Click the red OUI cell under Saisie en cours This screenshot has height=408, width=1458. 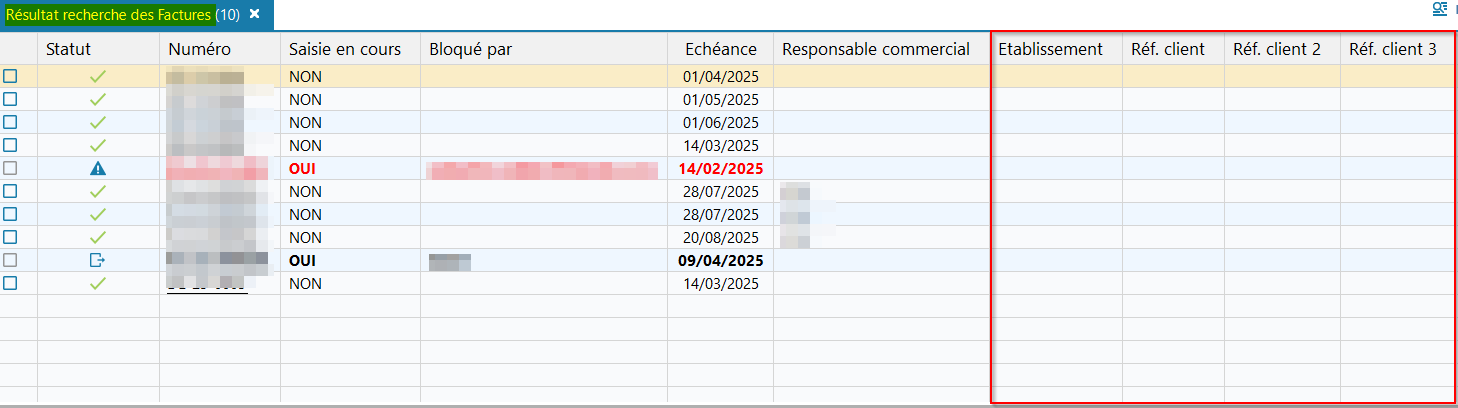coord(302,169)
